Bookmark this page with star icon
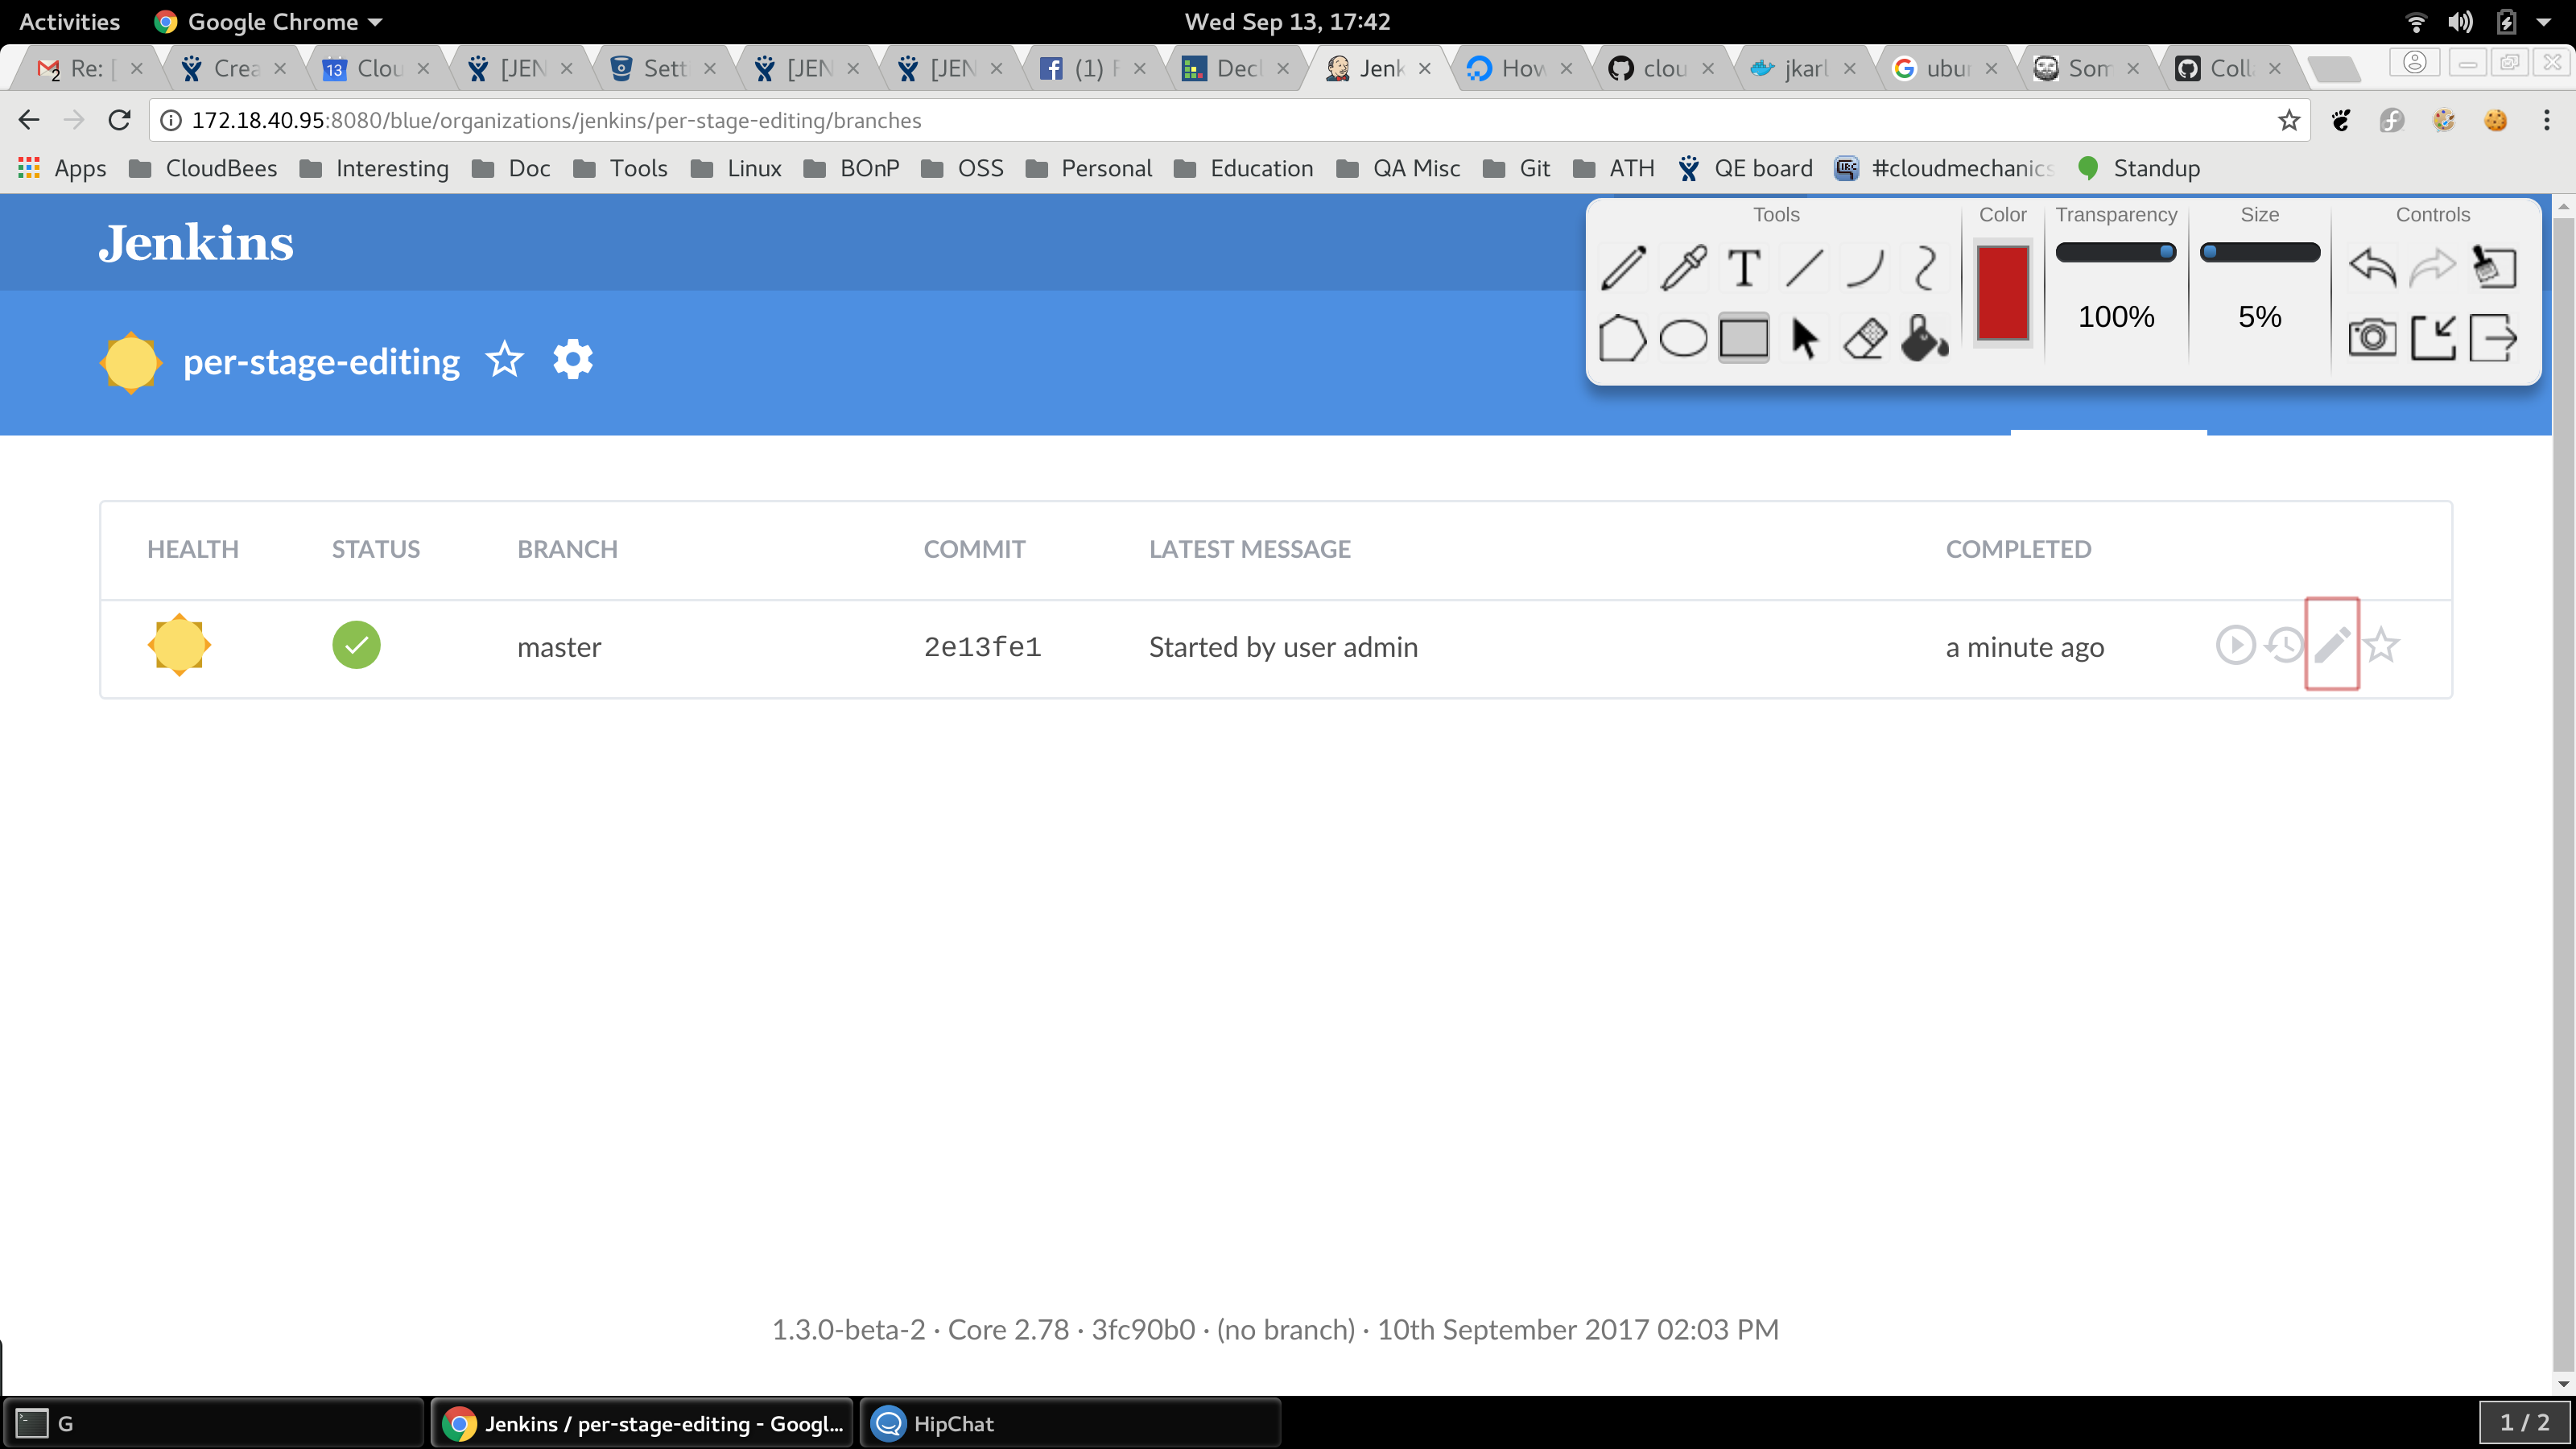 tap(2288, 121)
